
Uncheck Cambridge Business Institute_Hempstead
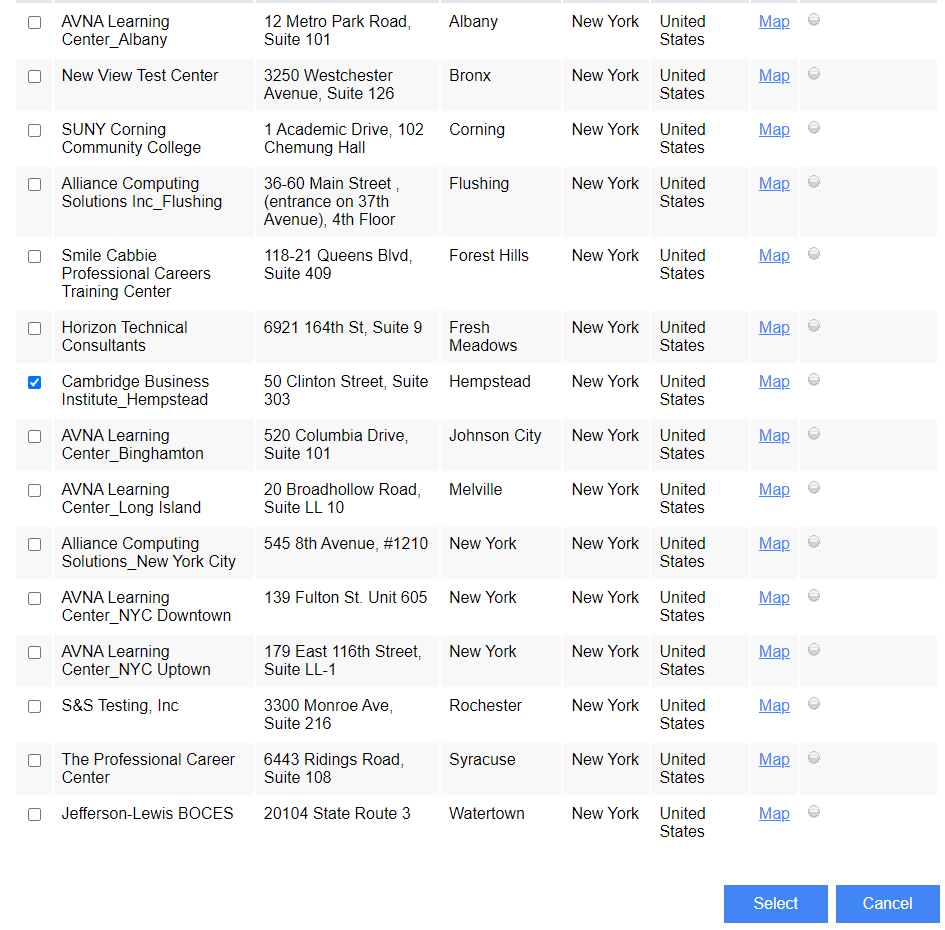[x=34, y=382]
